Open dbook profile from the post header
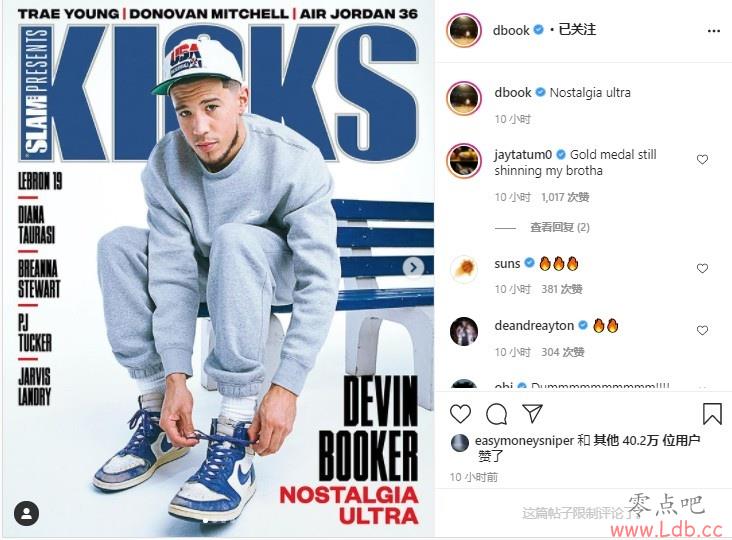The image size is (732, 540). [x=511, y=30]
